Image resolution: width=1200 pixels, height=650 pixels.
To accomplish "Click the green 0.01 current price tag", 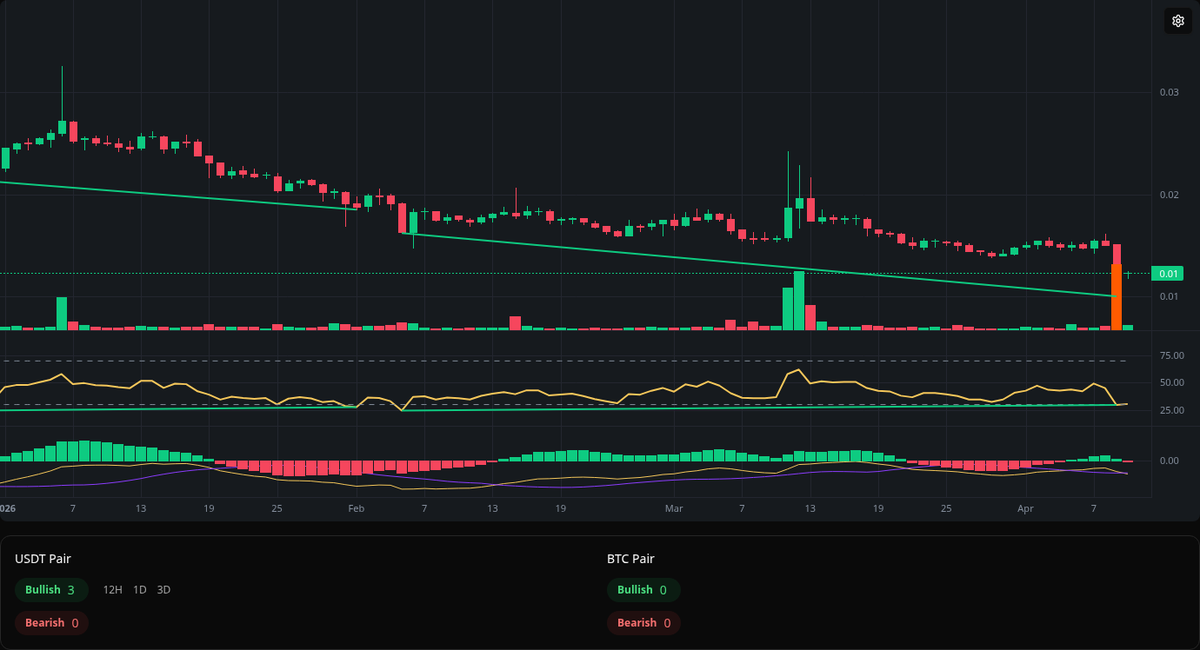I will click(x=1168, y=273).
